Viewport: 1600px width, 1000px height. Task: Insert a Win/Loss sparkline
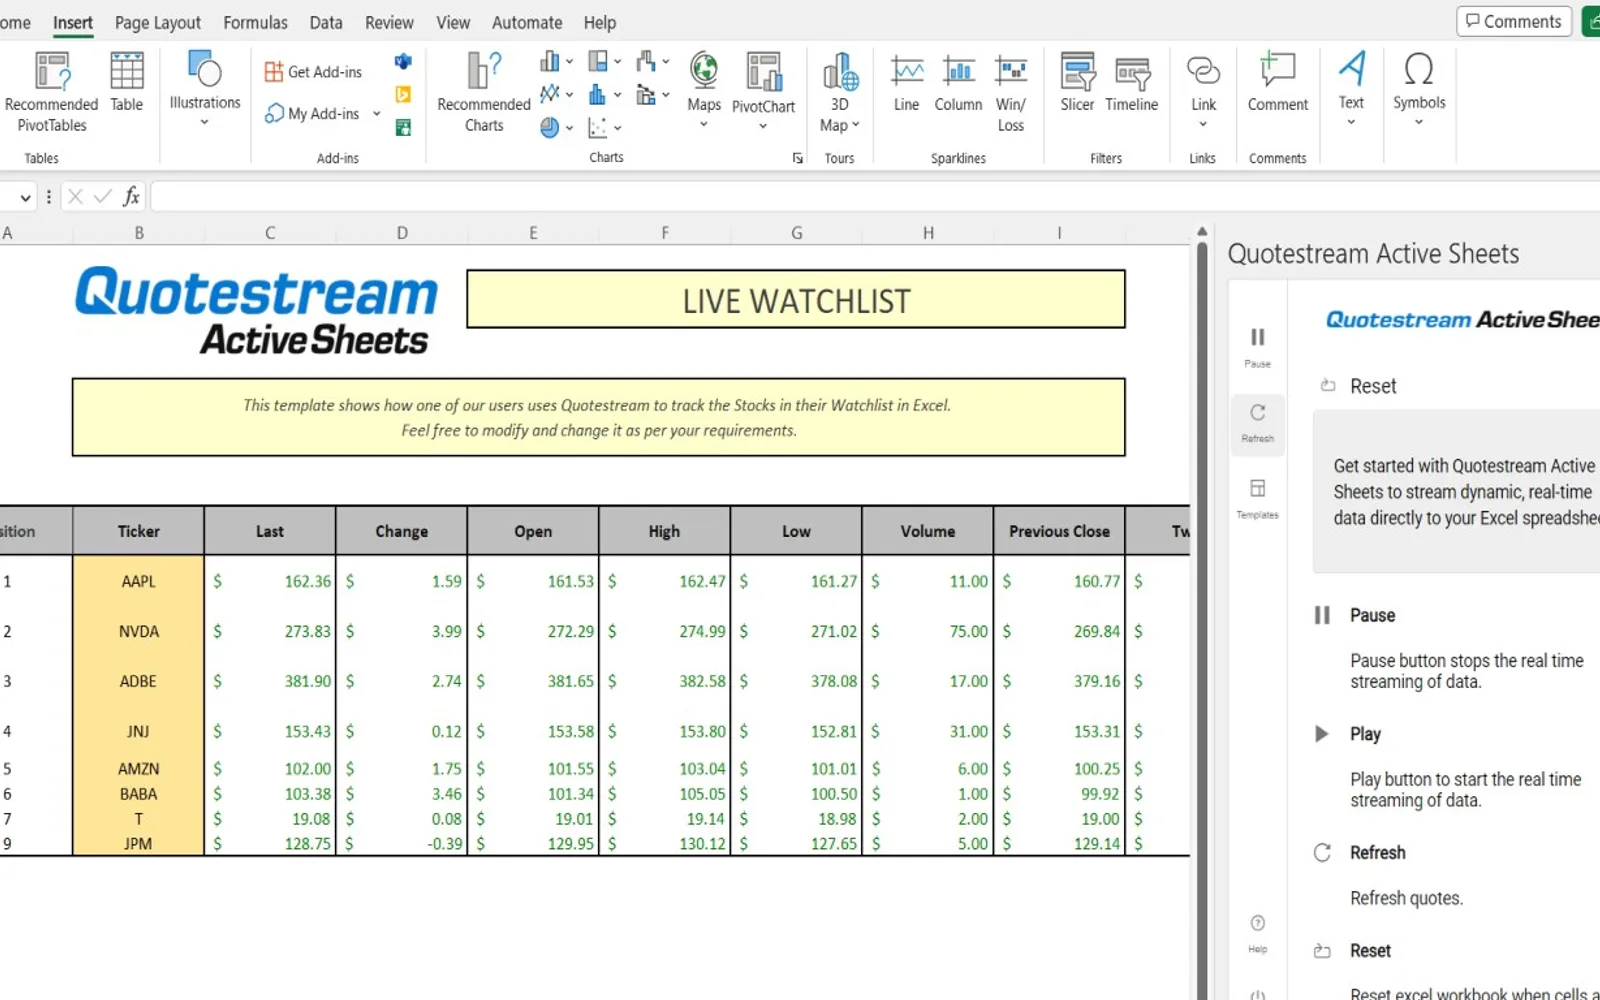pyautogui.click(x=1011, y=92)
